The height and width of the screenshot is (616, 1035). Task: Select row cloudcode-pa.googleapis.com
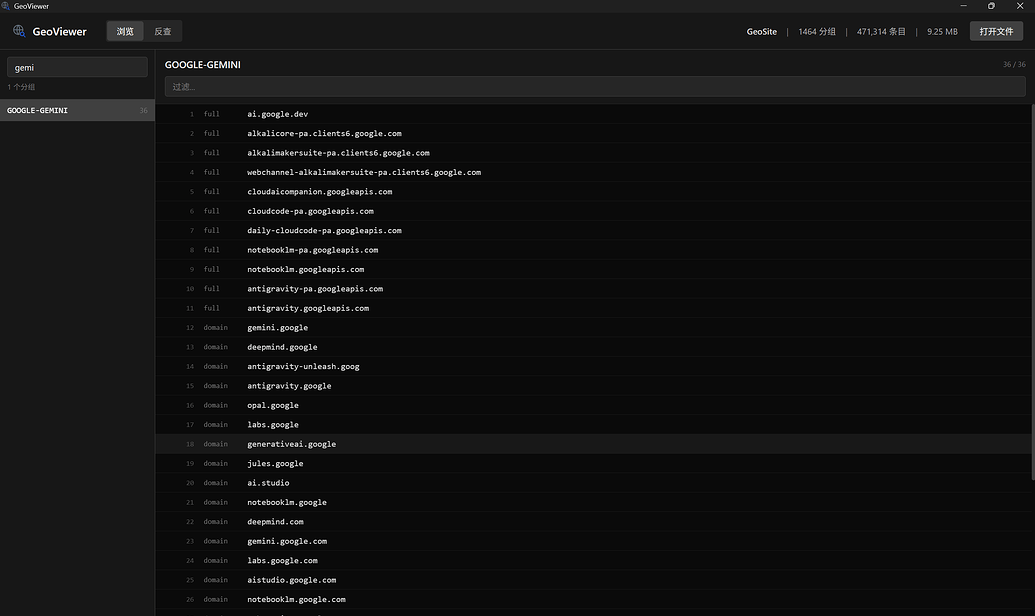(593, 211)
